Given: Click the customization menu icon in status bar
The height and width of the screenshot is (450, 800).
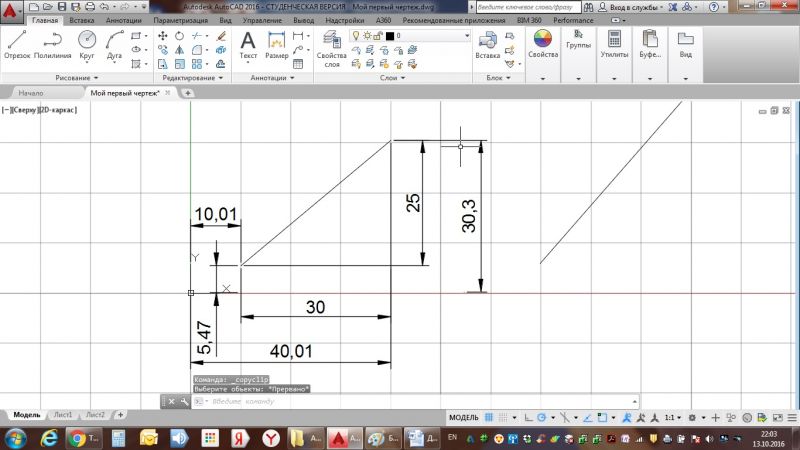Looking at the screenshot, I should pyautogui.click(x=792, y=417).
